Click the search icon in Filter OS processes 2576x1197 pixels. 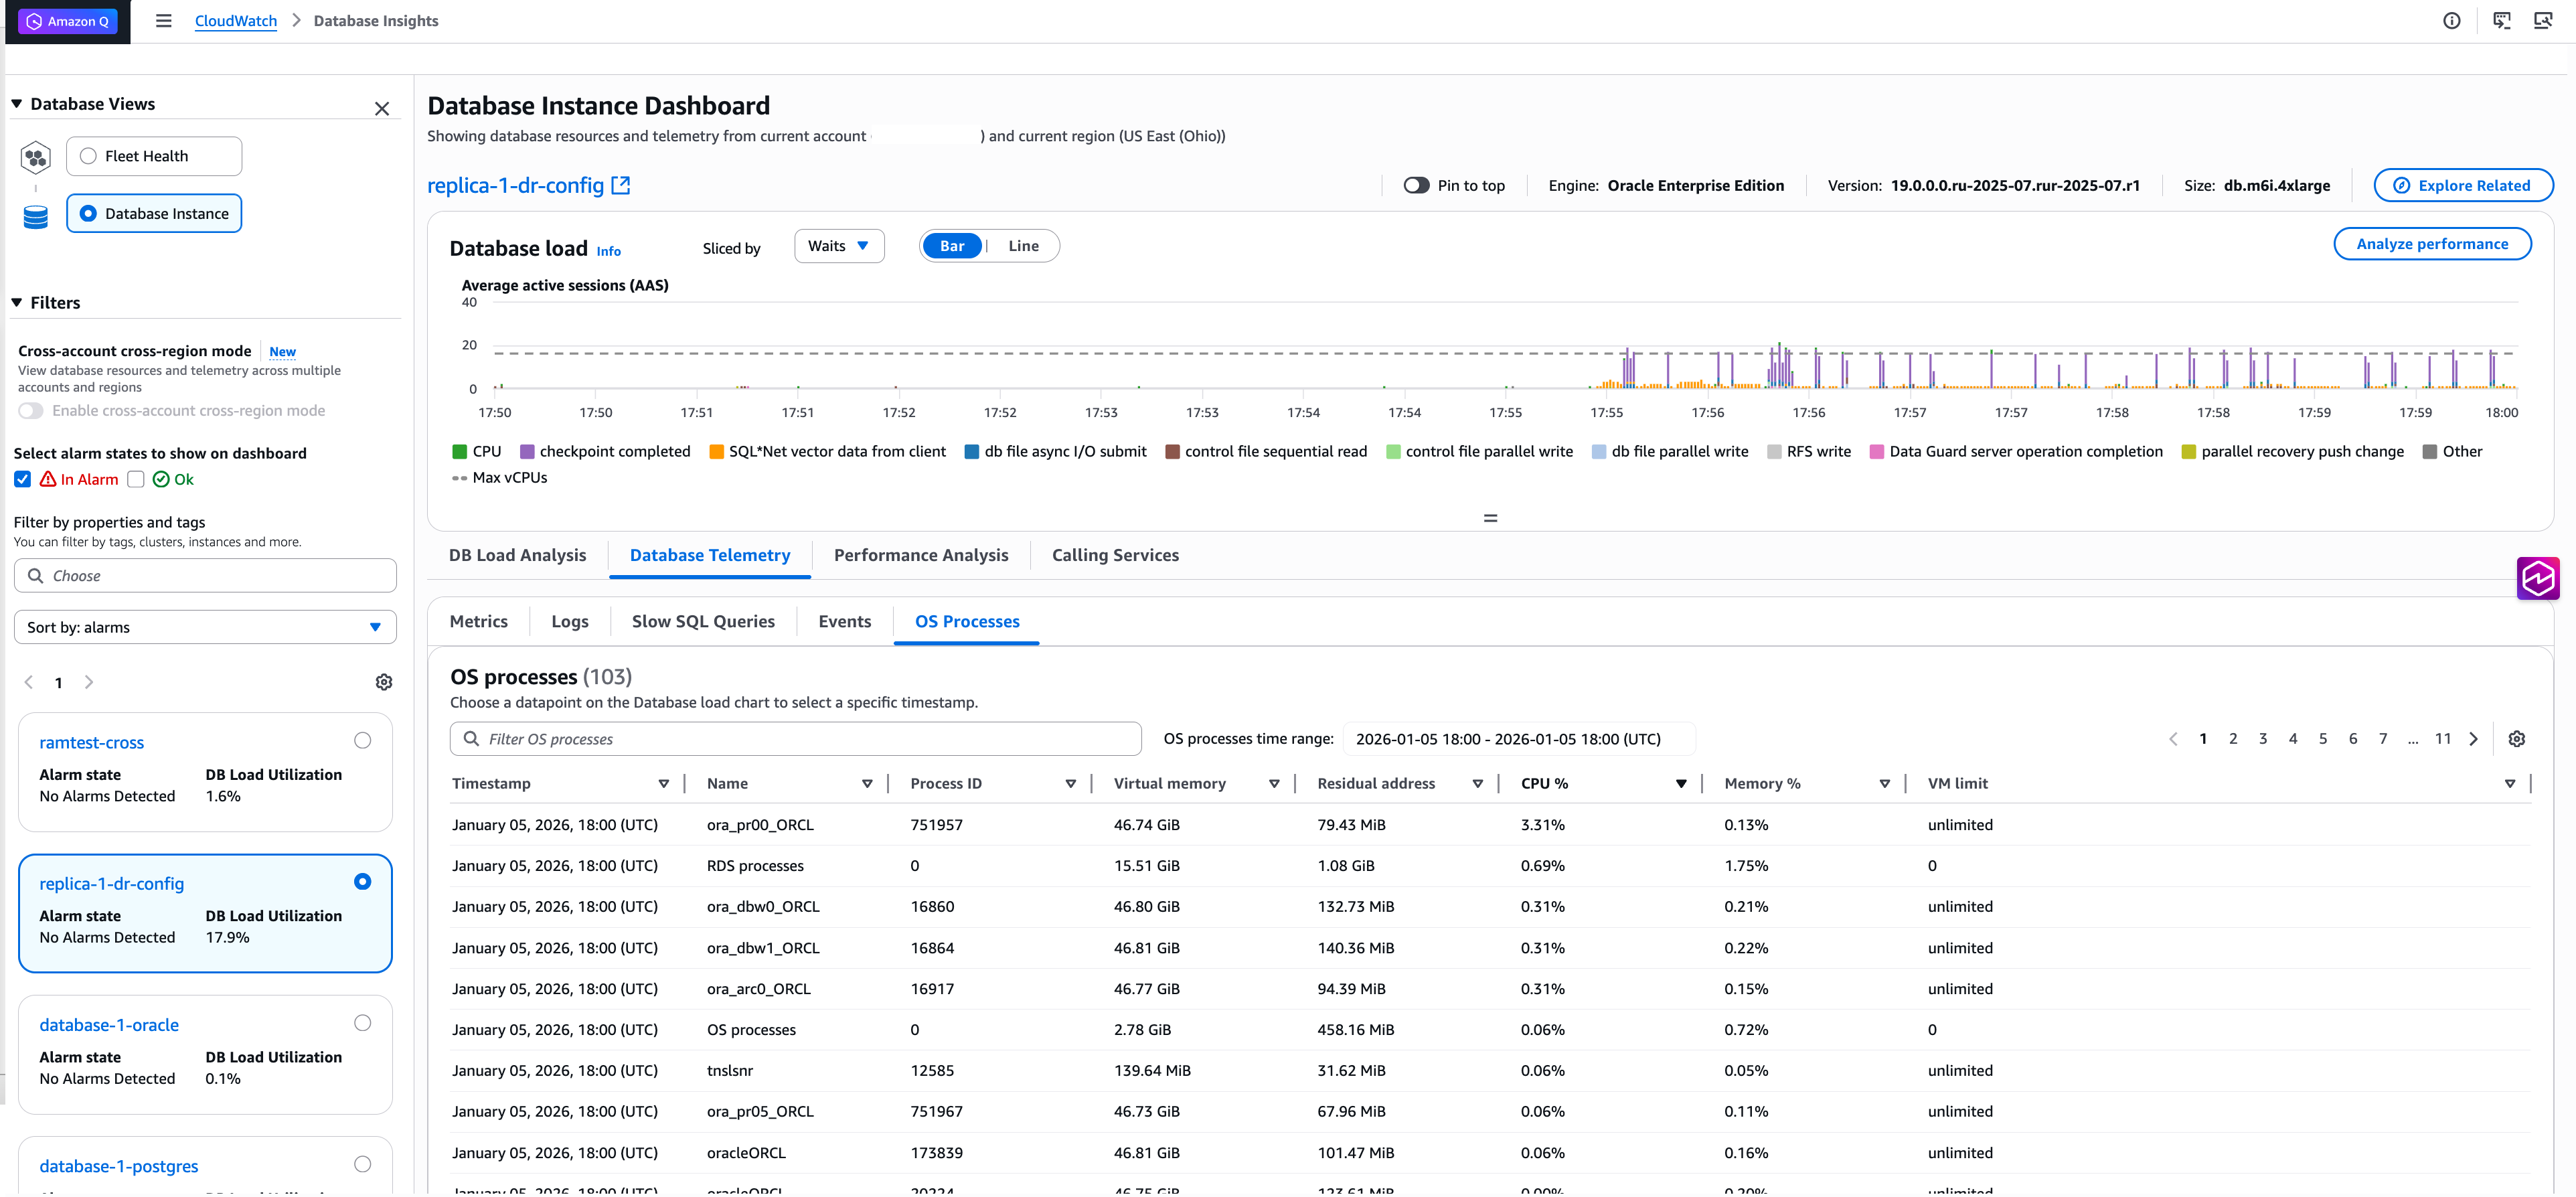click(471, 739)
